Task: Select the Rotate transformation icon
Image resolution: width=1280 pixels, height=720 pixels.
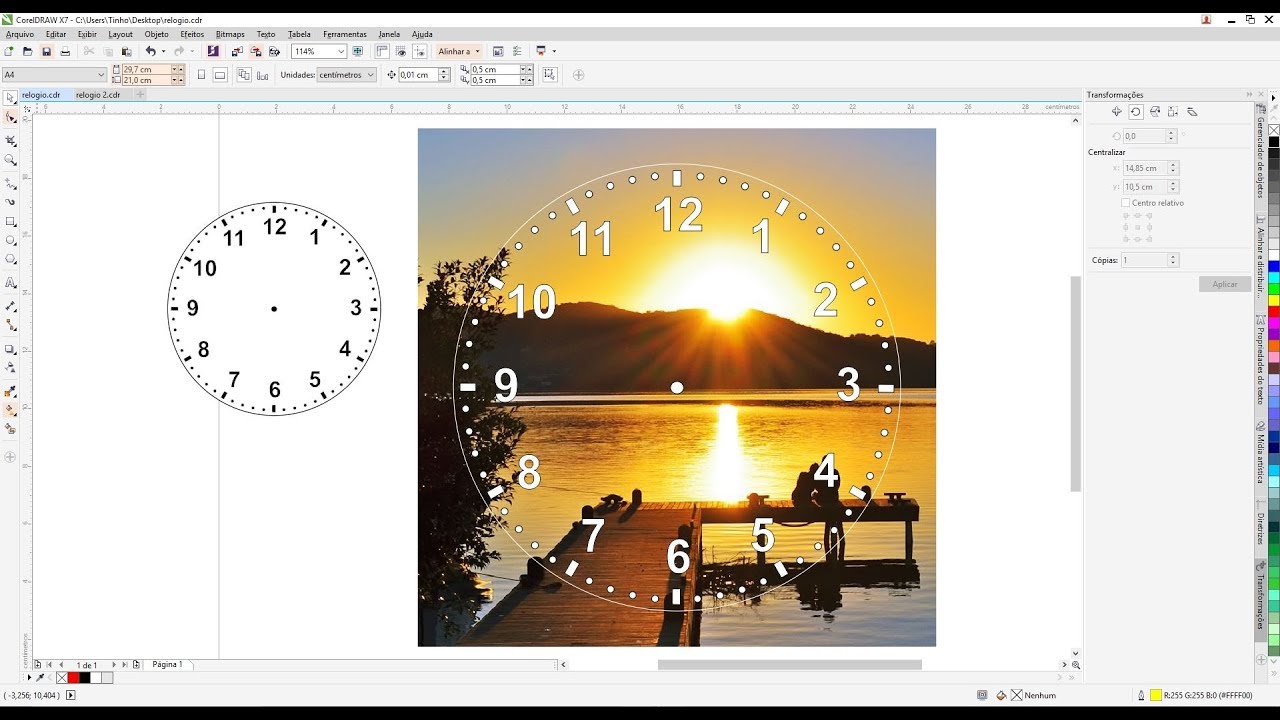Action: click(x=1136, y=112)
